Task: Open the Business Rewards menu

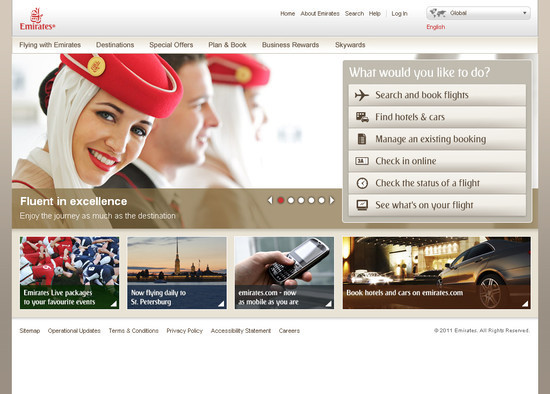Action: tap(290, 45)
